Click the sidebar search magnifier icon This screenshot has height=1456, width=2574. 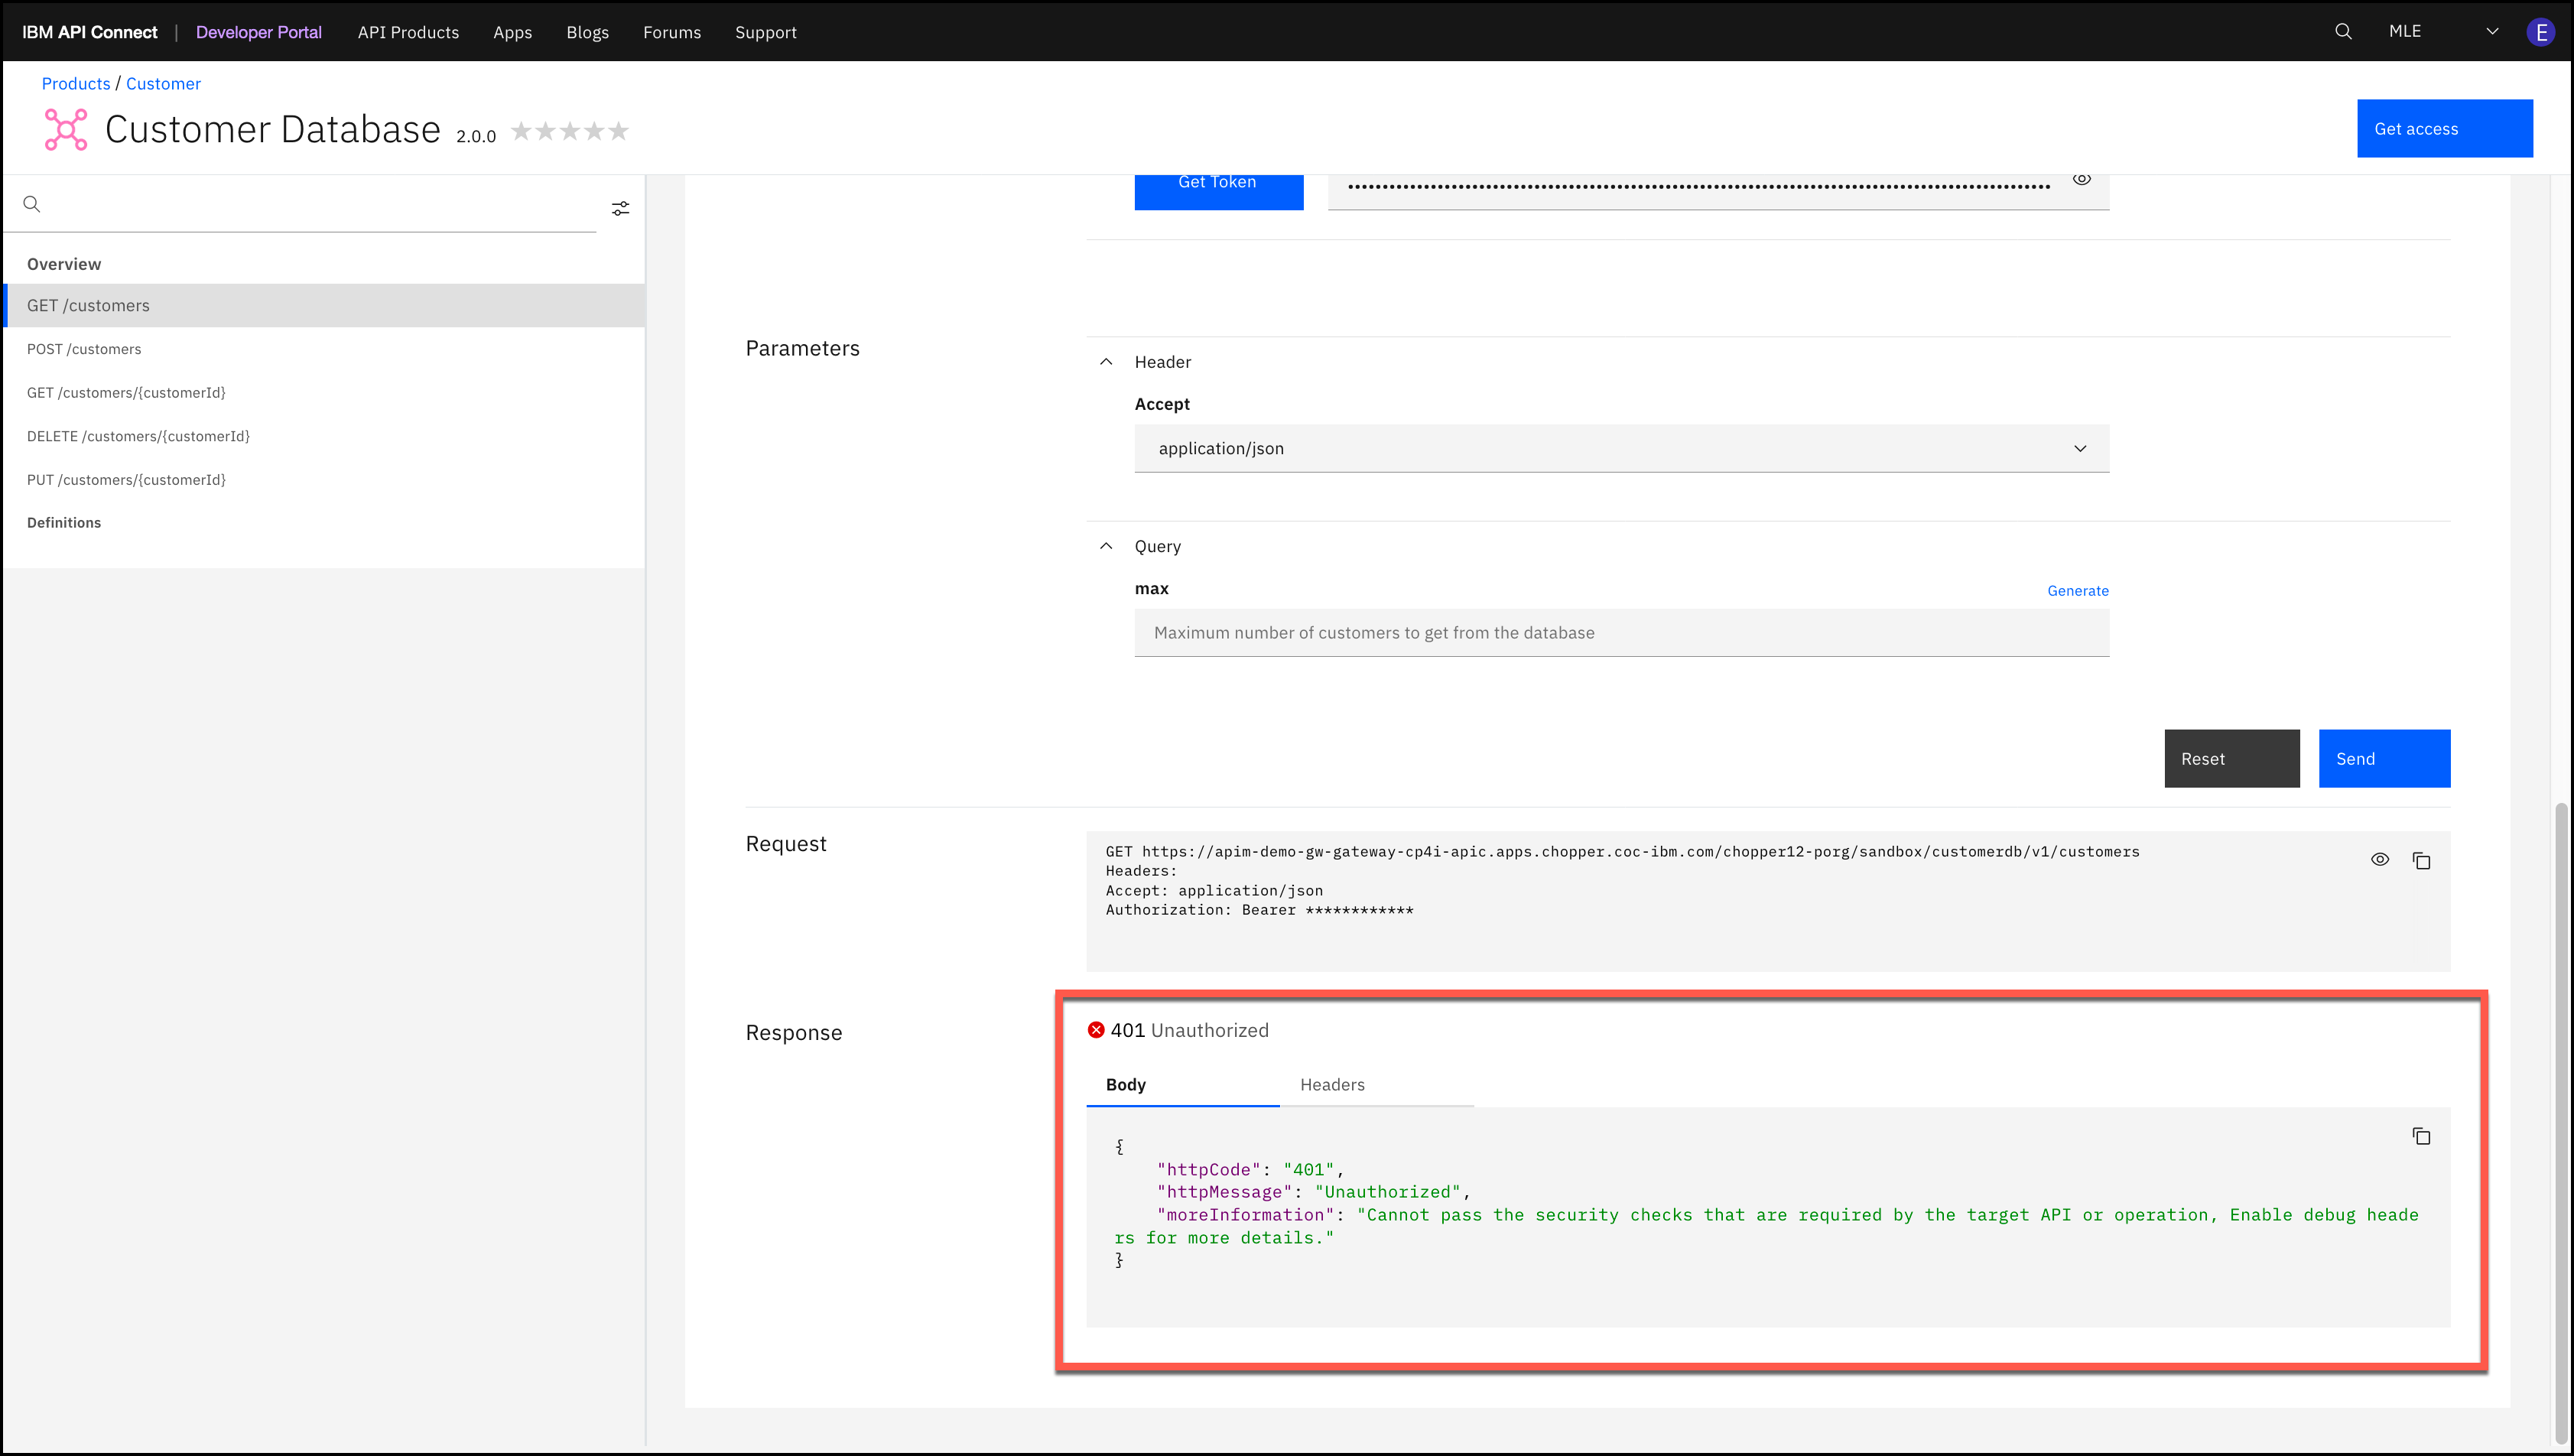(x=32, y=204)
